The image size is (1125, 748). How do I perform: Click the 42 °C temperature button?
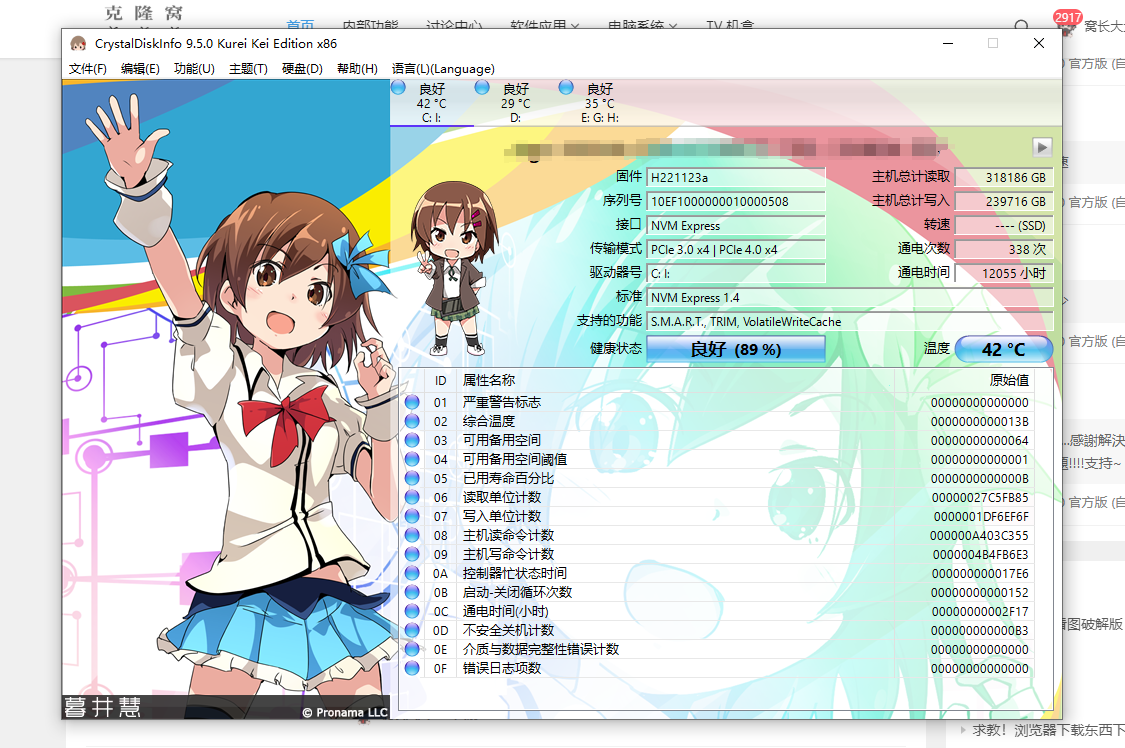(1003, 349)
